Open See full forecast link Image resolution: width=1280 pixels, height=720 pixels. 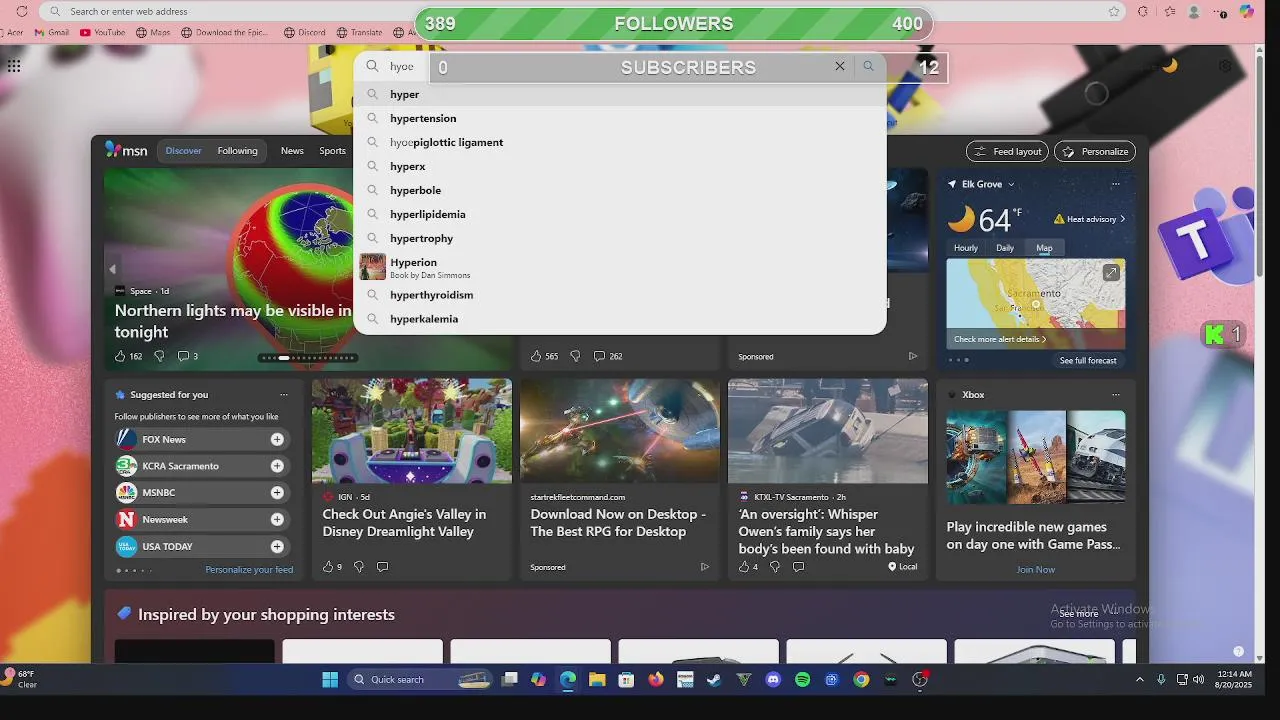coord(1088,360)
